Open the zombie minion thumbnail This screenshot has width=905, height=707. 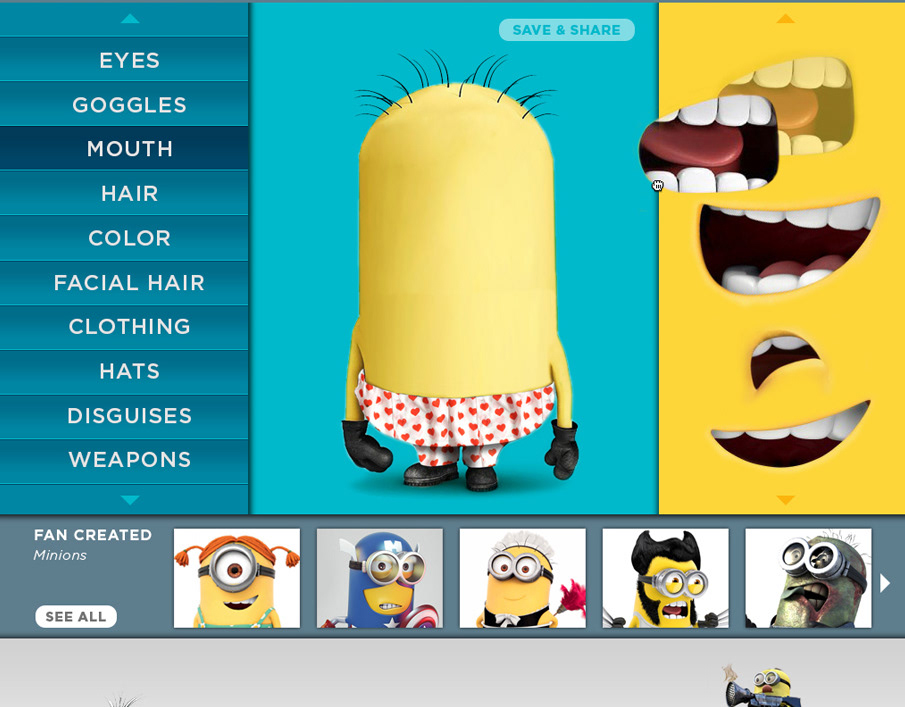click(x=808, y=578)
